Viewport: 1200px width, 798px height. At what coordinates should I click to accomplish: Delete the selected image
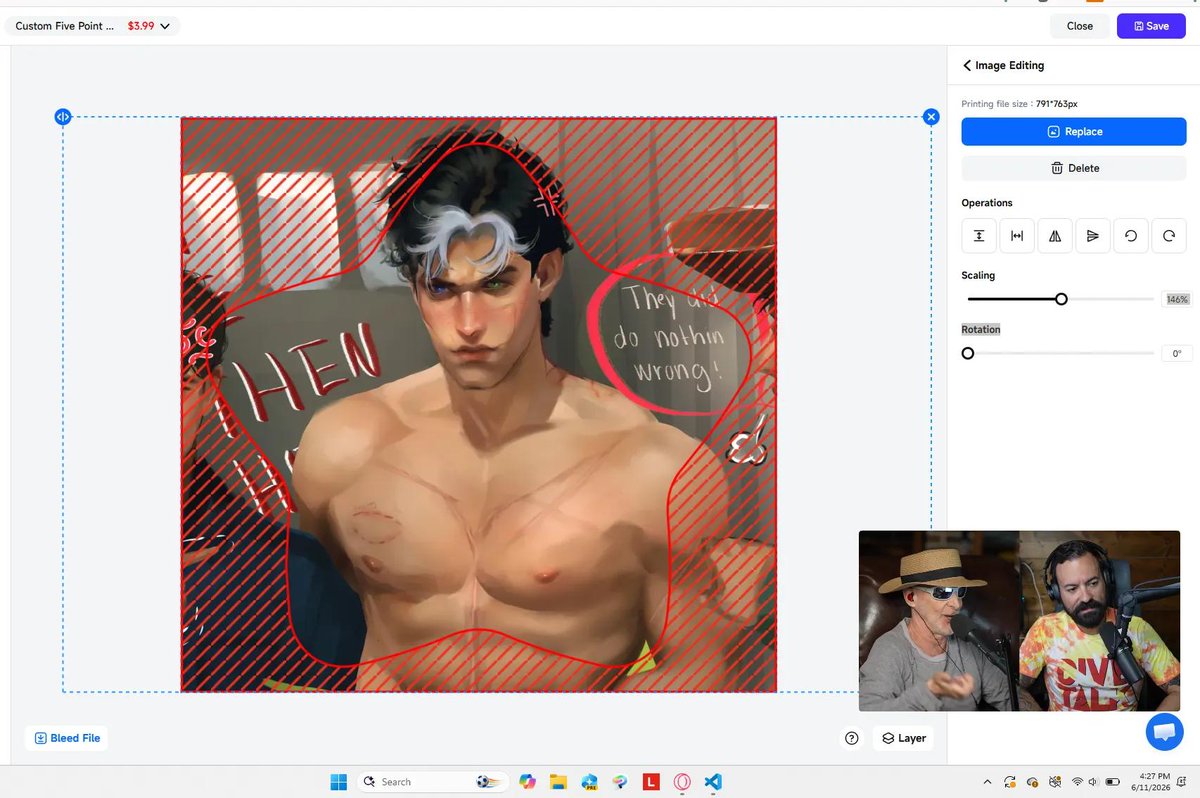(x=1074, y=168)
